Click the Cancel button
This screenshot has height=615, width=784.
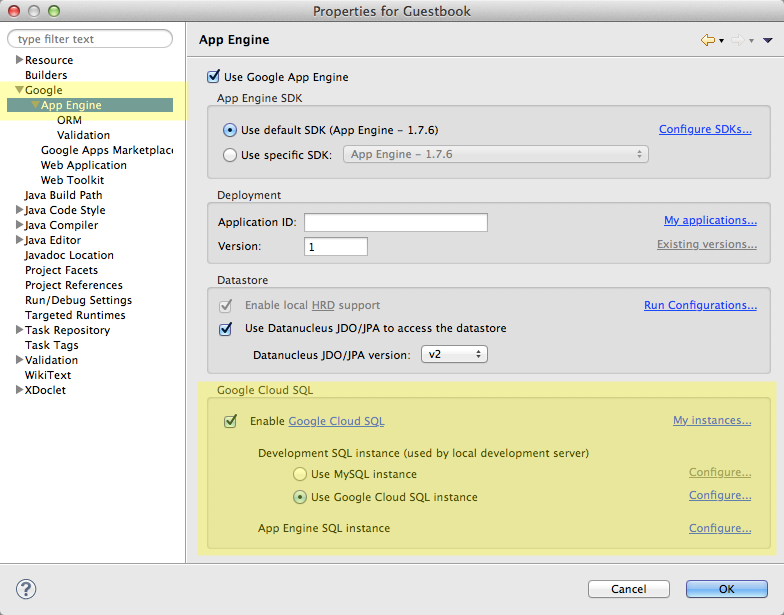tap(628, 589)
